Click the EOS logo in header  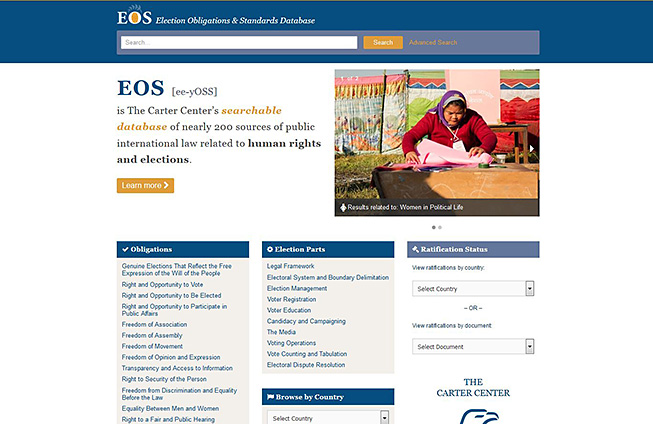(134, 16)
